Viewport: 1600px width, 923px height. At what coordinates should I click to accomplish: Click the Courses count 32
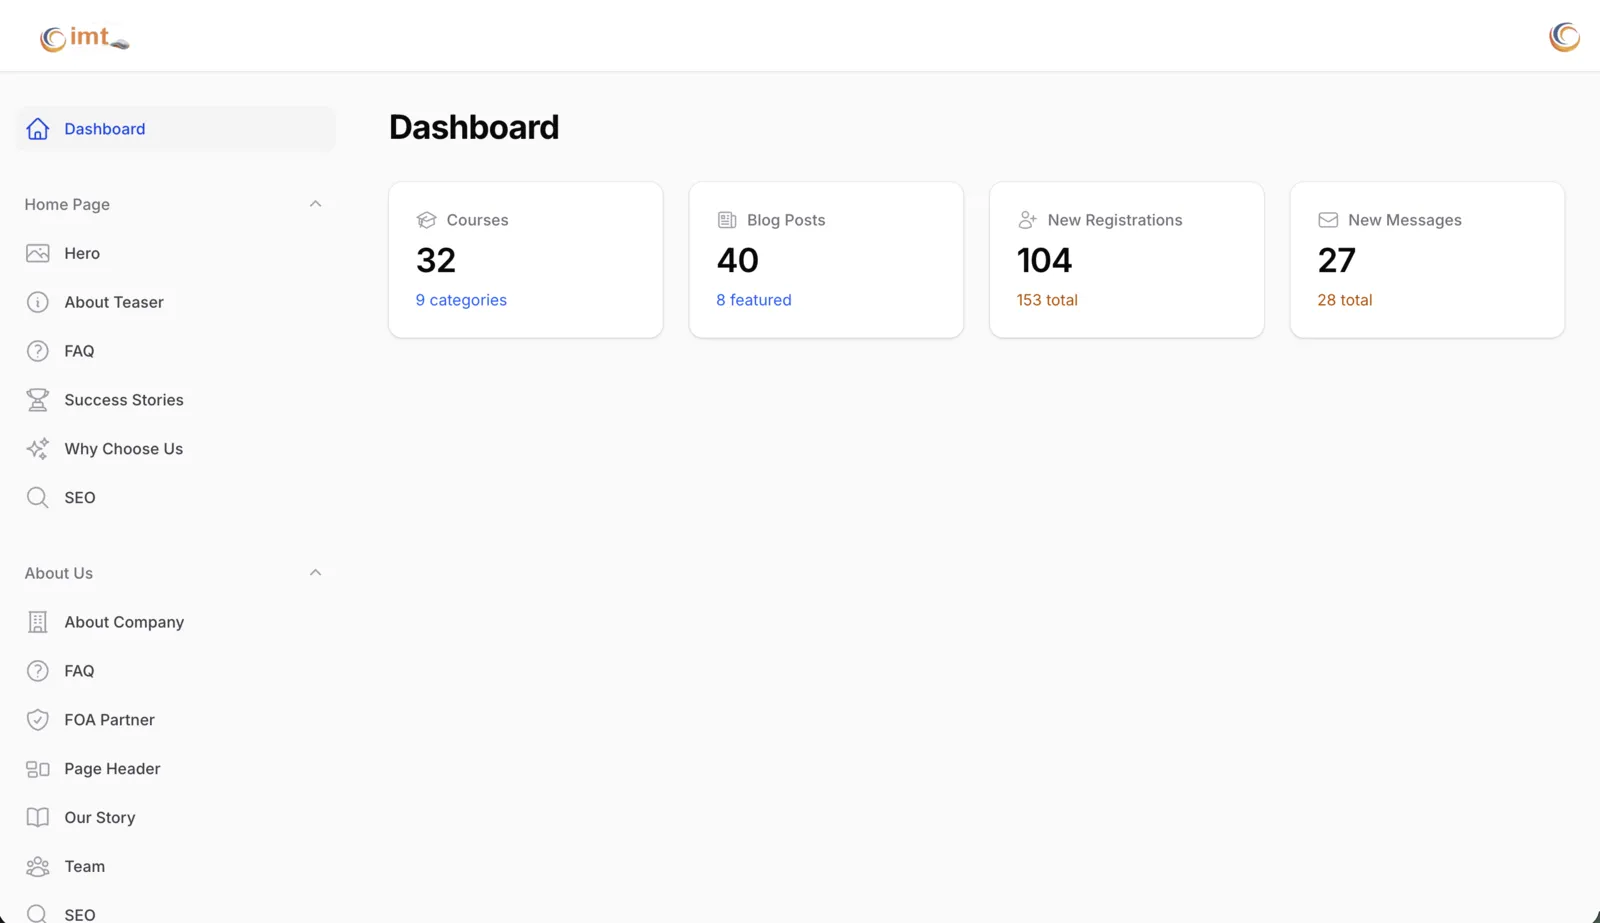tap(436, 261)
